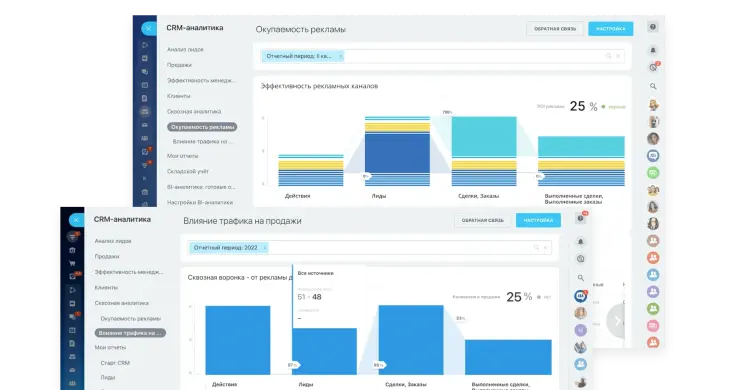The height and width of the screenshot is (390, 740).
Task: Open mail envelope icon in back window dark sidebar
Action: click(x=145, y=125)
